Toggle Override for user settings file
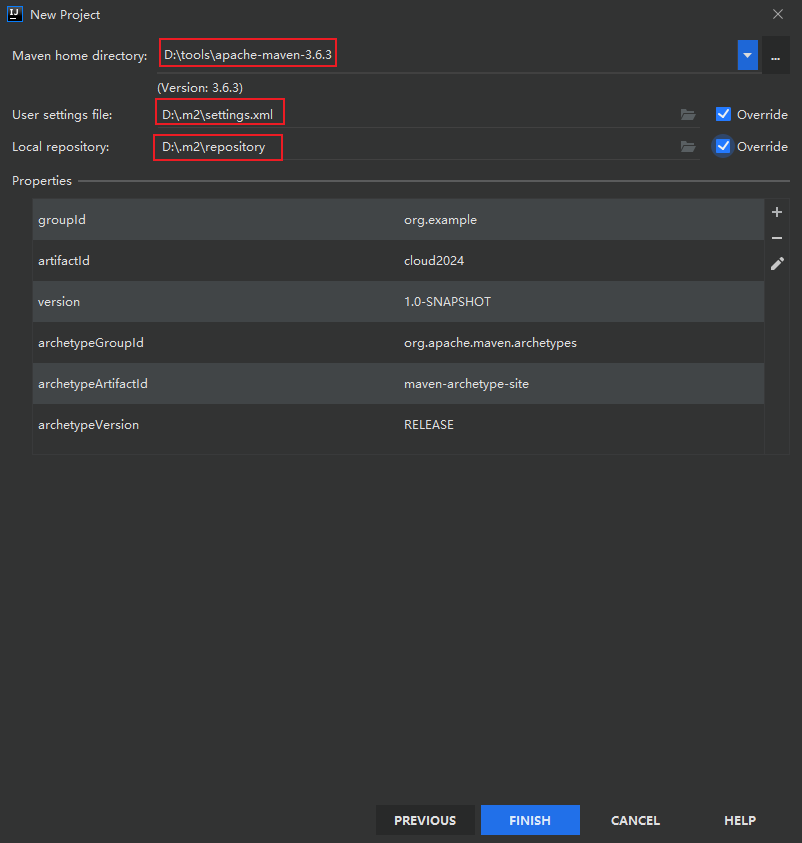 click(724, 115)
